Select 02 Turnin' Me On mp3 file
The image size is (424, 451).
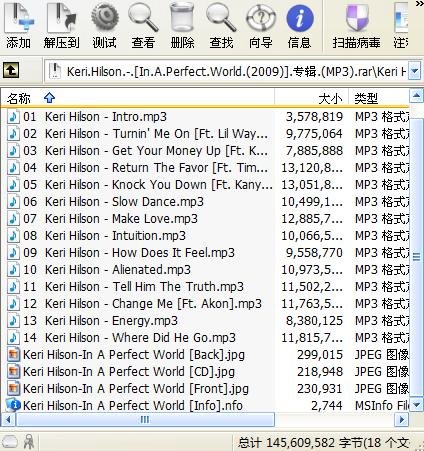point(137,134)
